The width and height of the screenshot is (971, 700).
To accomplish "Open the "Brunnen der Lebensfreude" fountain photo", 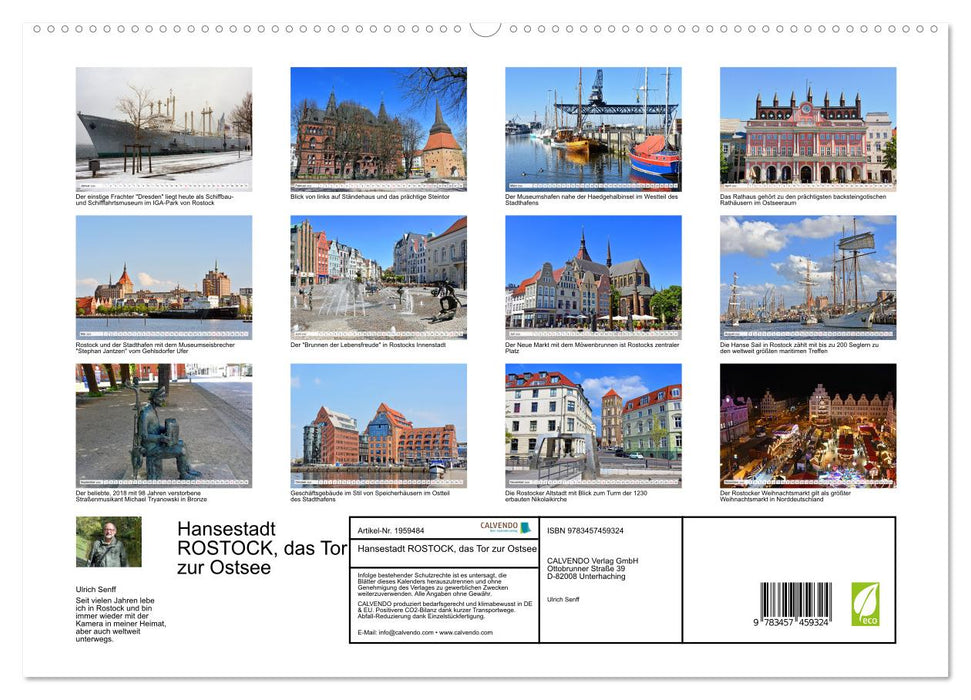I will click(378, 277).
